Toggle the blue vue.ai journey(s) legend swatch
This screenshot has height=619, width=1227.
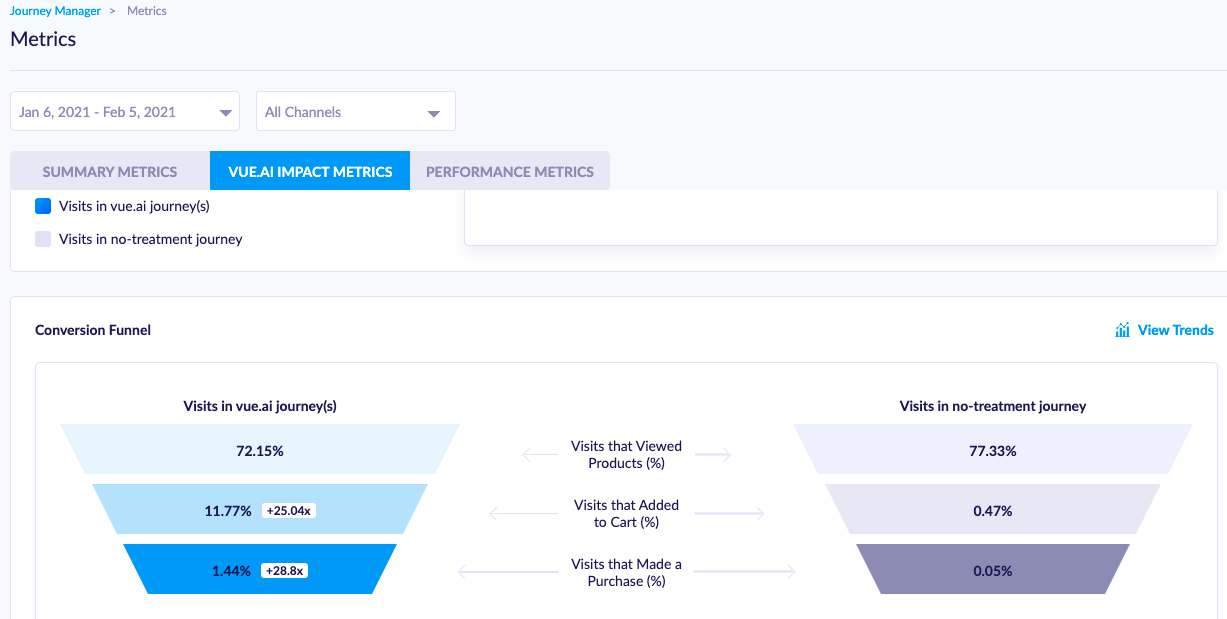(43, 206)
